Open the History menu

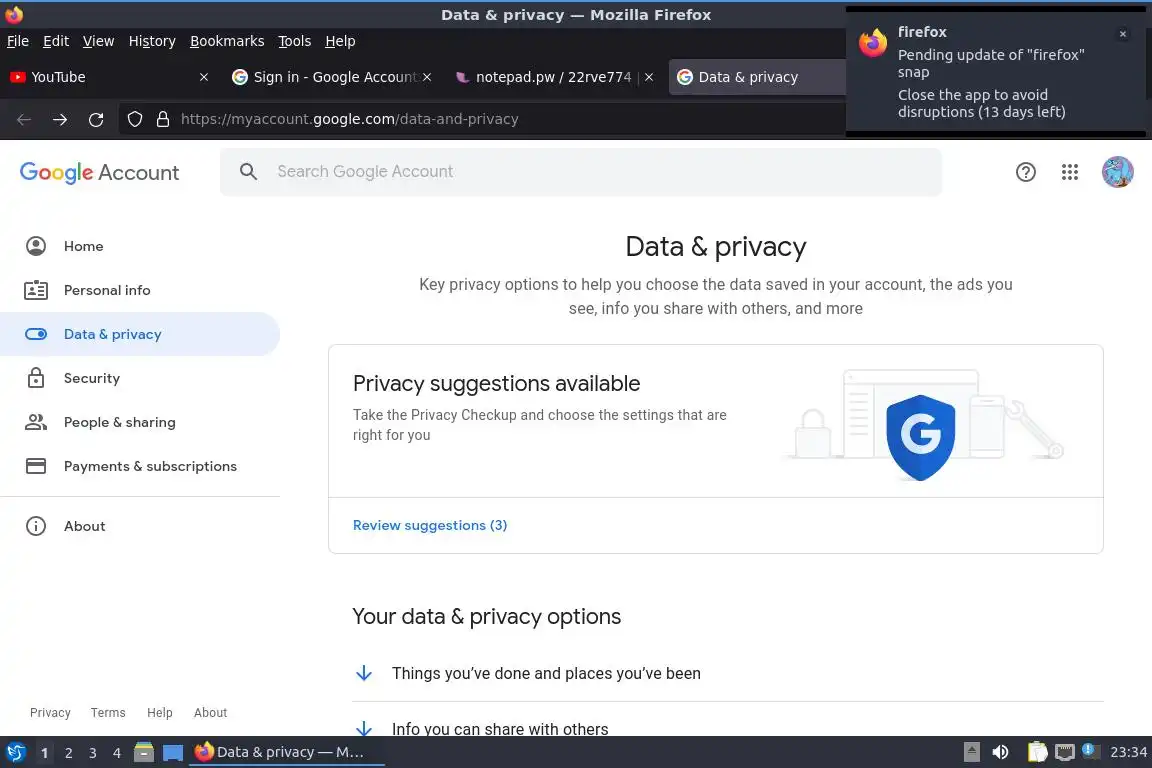(x=152, y=41)
